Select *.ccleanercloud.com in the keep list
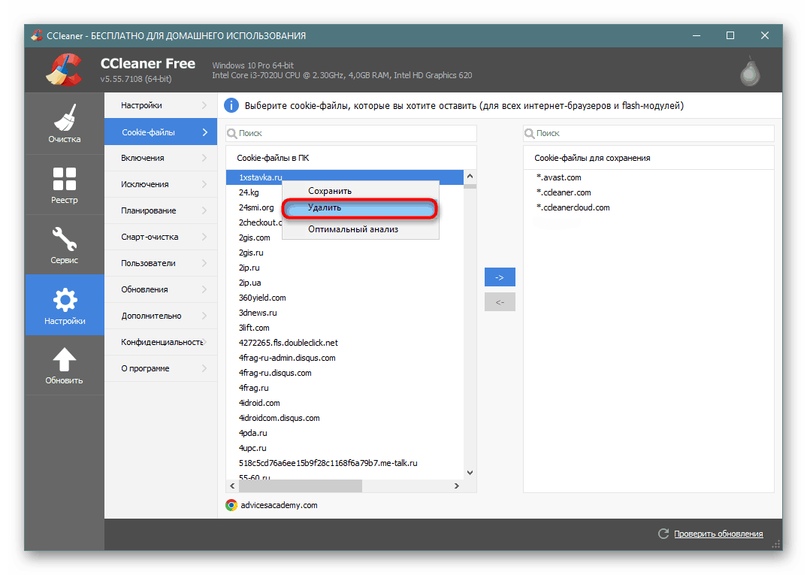807x575 pixels. pyautogui.click(x=573, y=207)
